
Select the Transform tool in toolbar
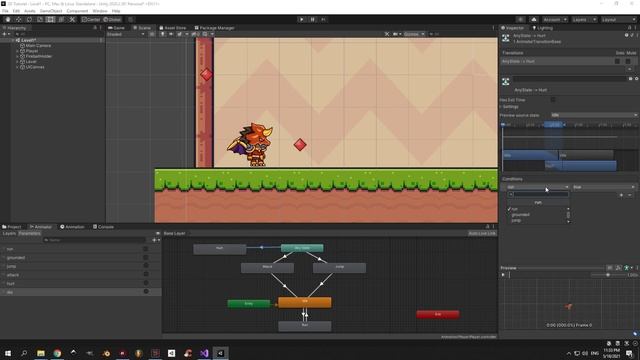pos(61,19)
